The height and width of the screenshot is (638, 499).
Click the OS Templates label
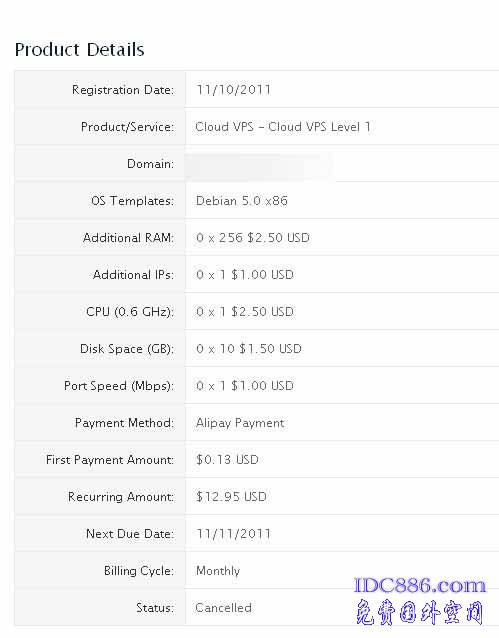tap(132, 201)
